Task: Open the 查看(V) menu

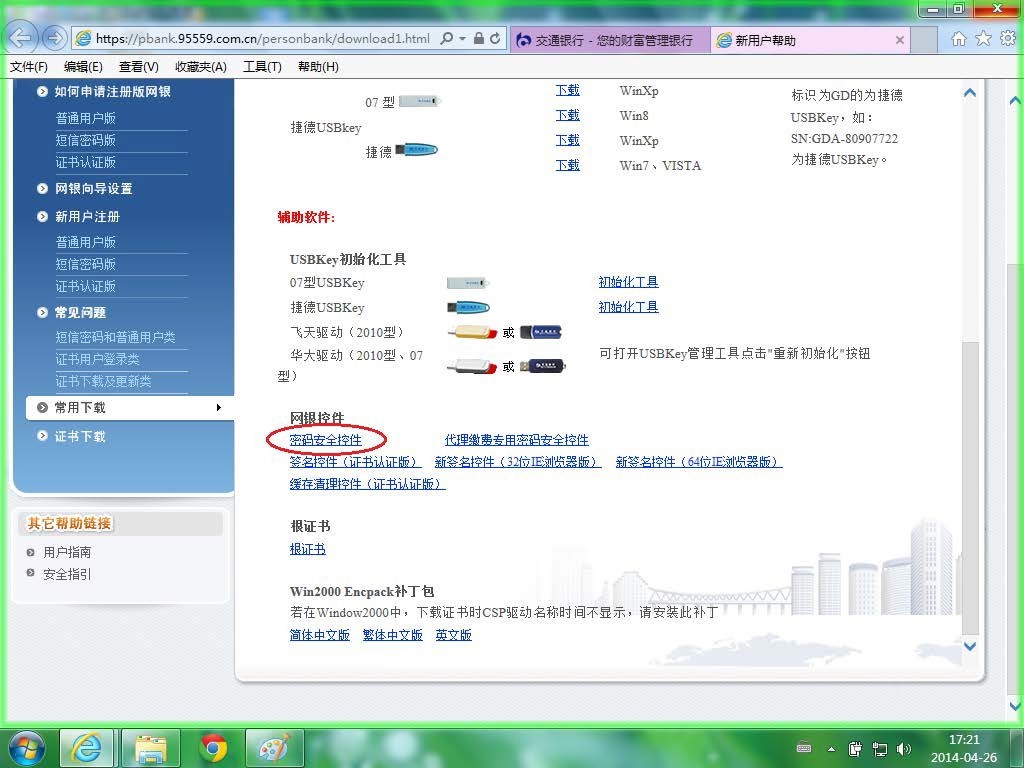Action: point(138,67)
